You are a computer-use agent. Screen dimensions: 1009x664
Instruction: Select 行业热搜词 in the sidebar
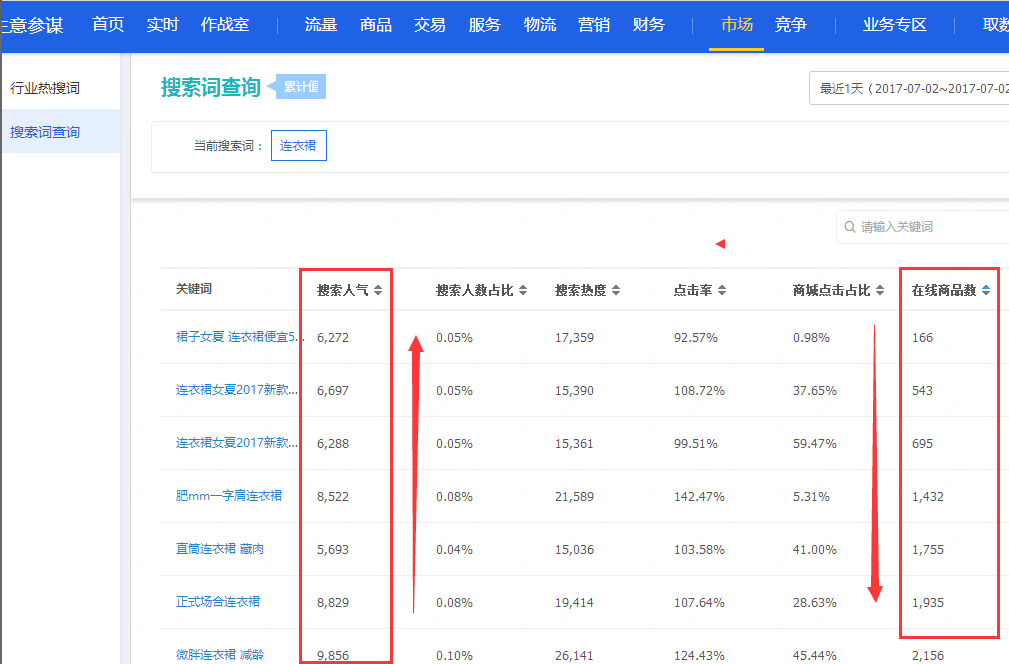tap(45, 88)
